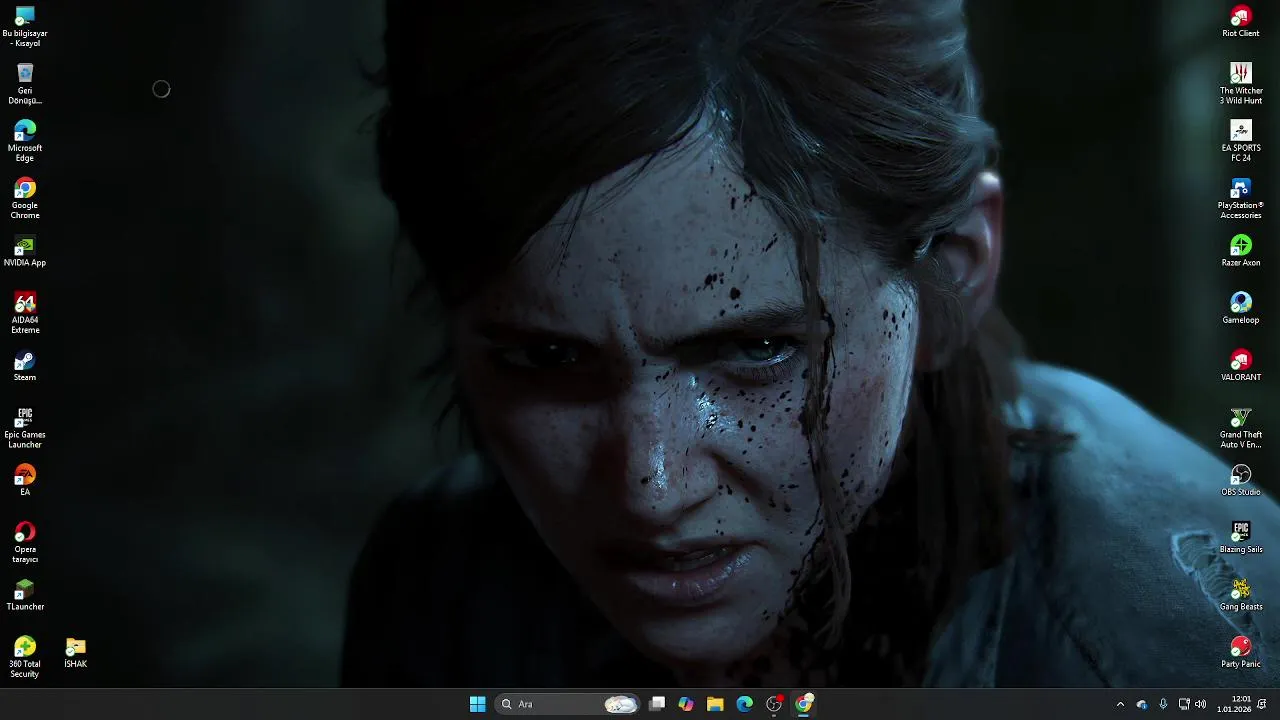This screenshot has width=1280, height=720.
Task: Click the VALORANT desktop icon
Action: [1241, 366]
